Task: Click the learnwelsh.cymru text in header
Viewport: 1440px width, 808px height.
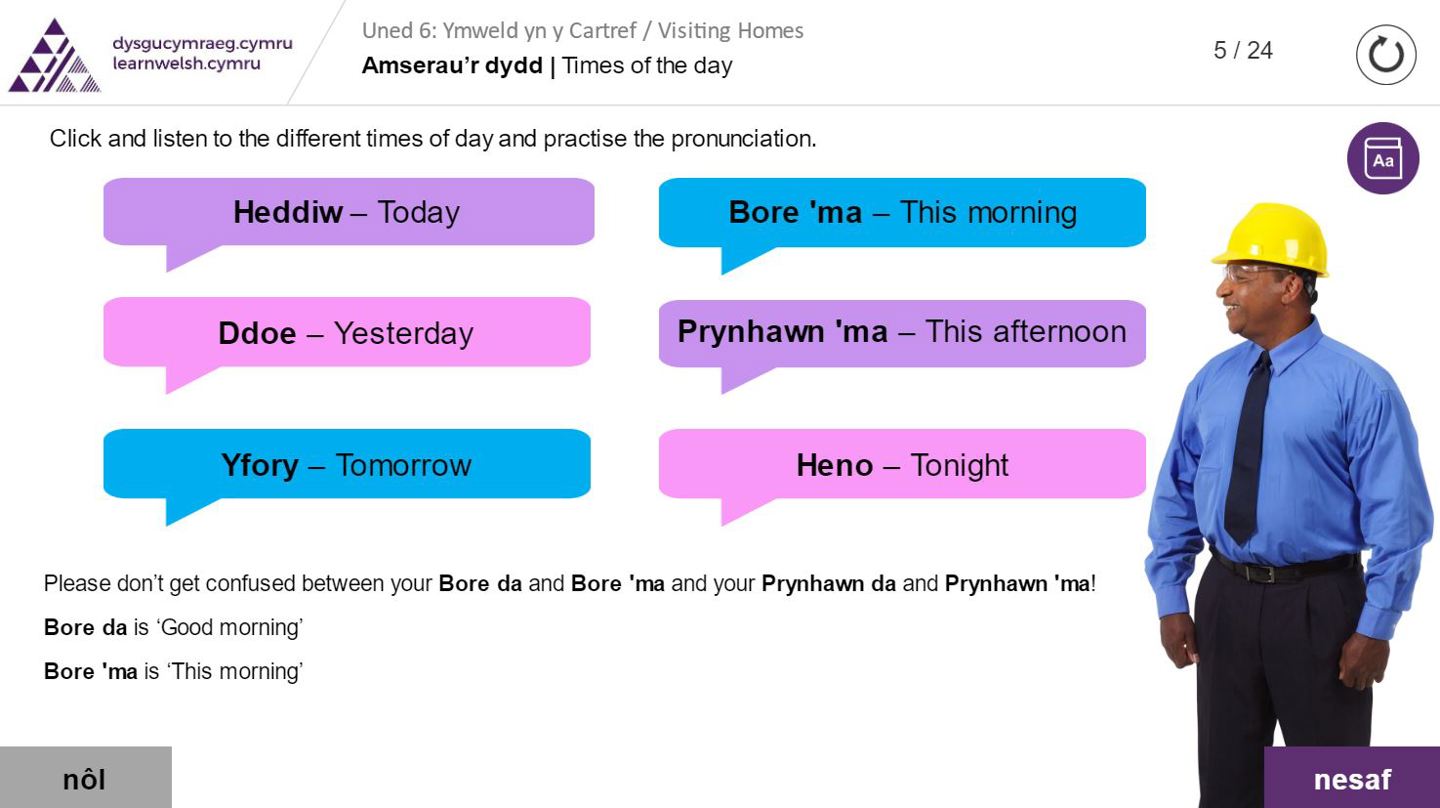Action: 187,64
